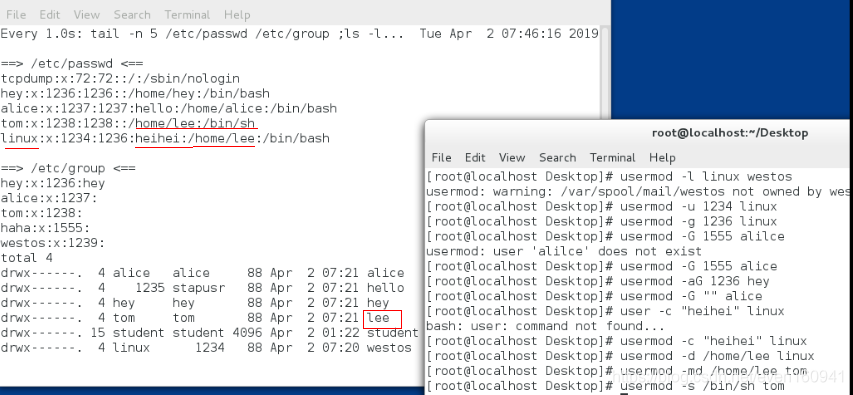The image size is (853, 395).
Task: Click the 'total 4' line
Action: coord(26,258)
